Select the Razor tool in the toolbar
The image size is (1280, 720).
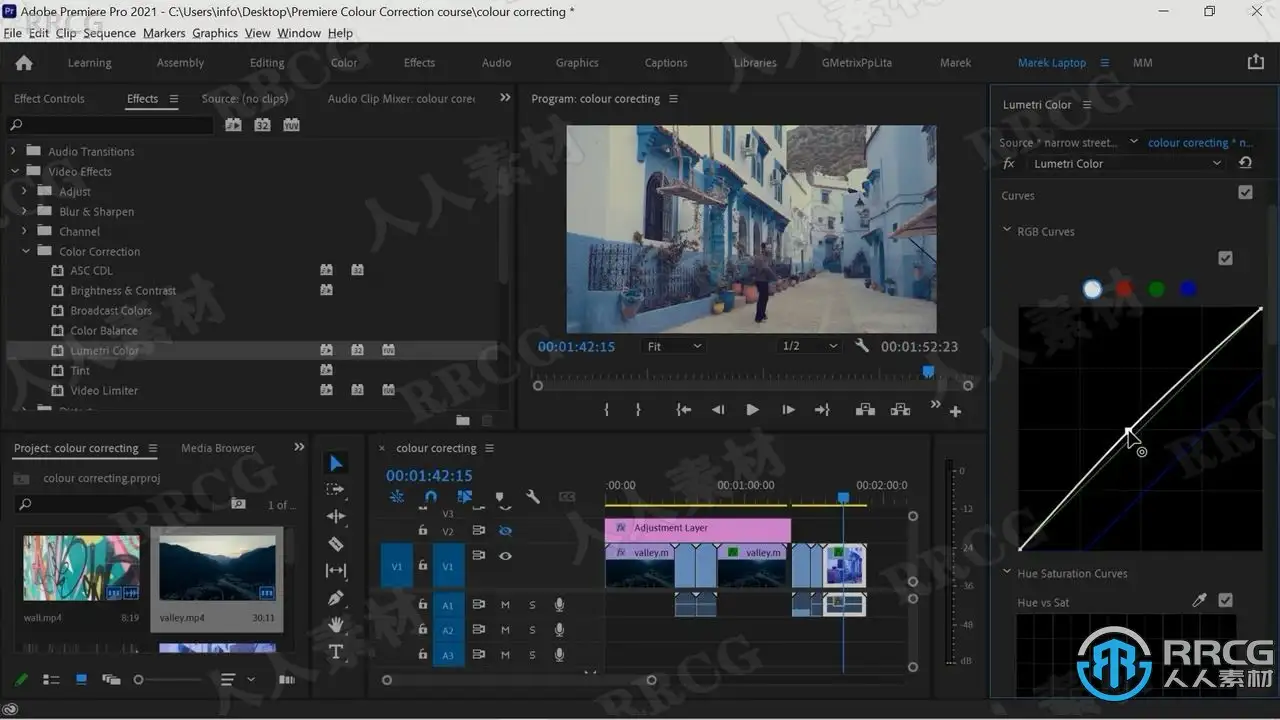click(336, 544)
